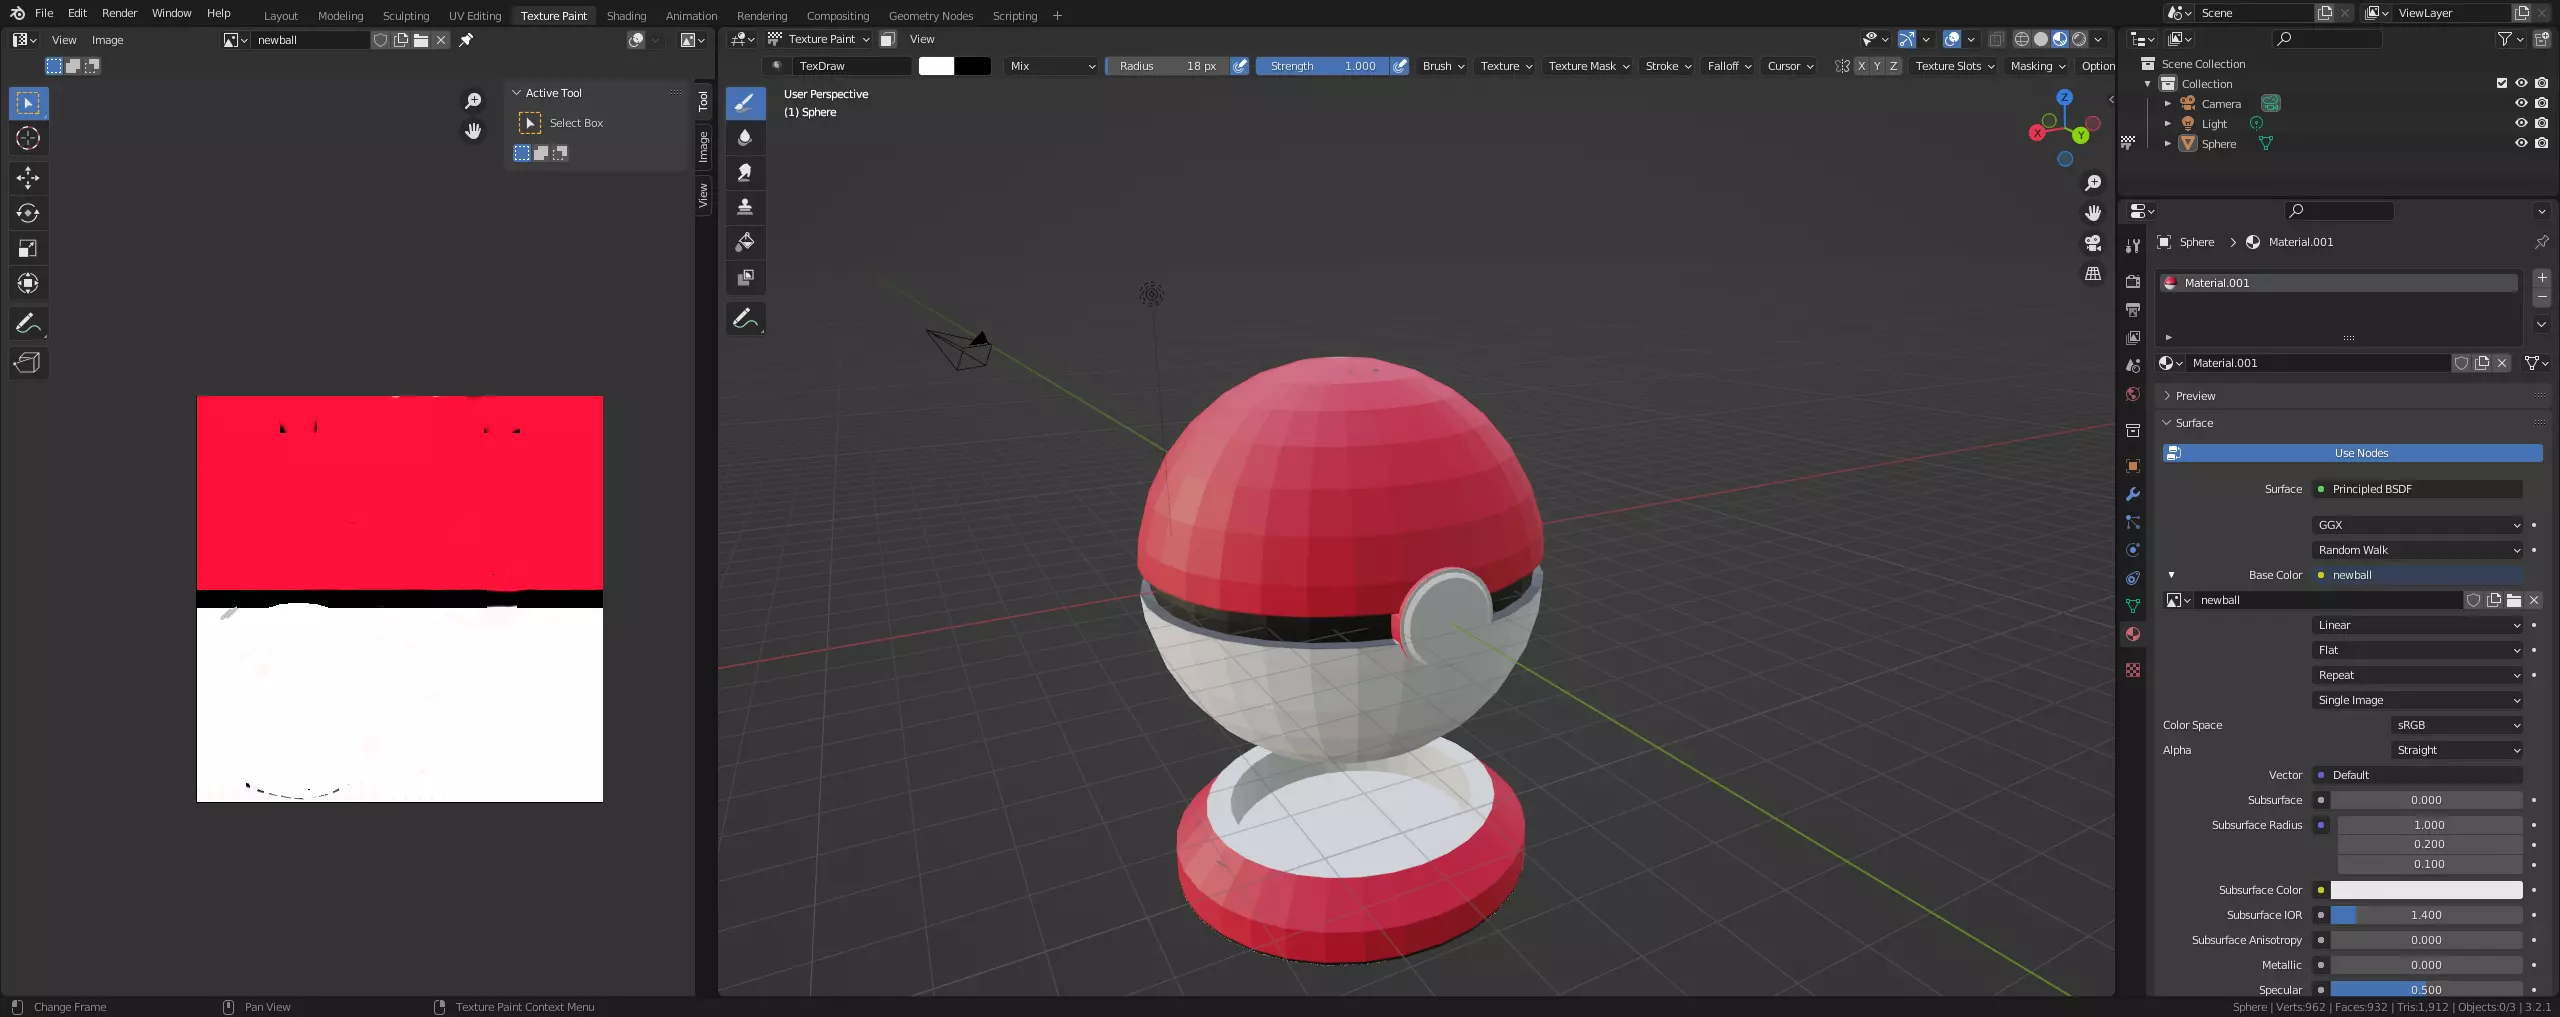2560x1017 pixels.
Task: Collapse the Surface panel
Action: click(x=2194, y=423)
